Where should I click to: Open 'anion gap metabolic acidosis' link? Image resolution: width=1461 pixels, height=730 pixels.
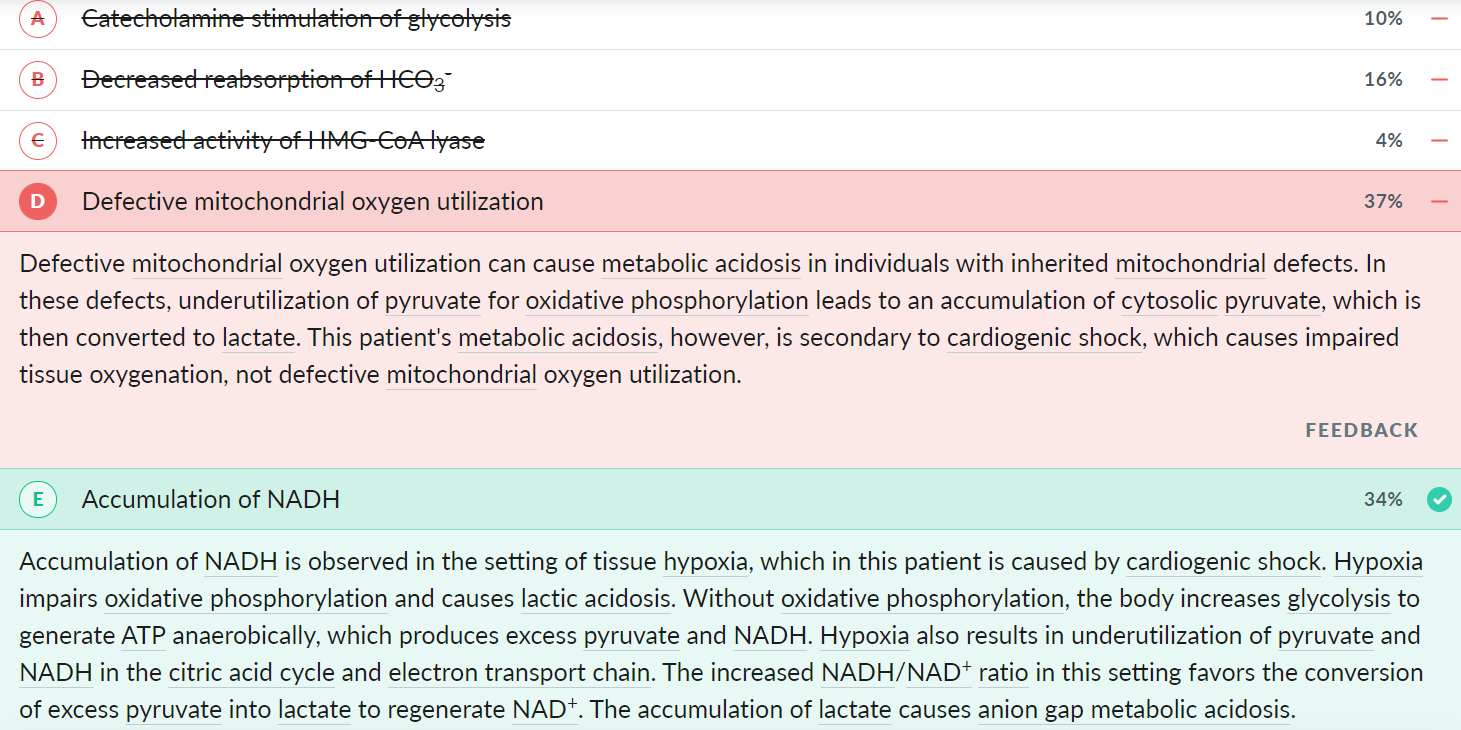[1133, 710]
